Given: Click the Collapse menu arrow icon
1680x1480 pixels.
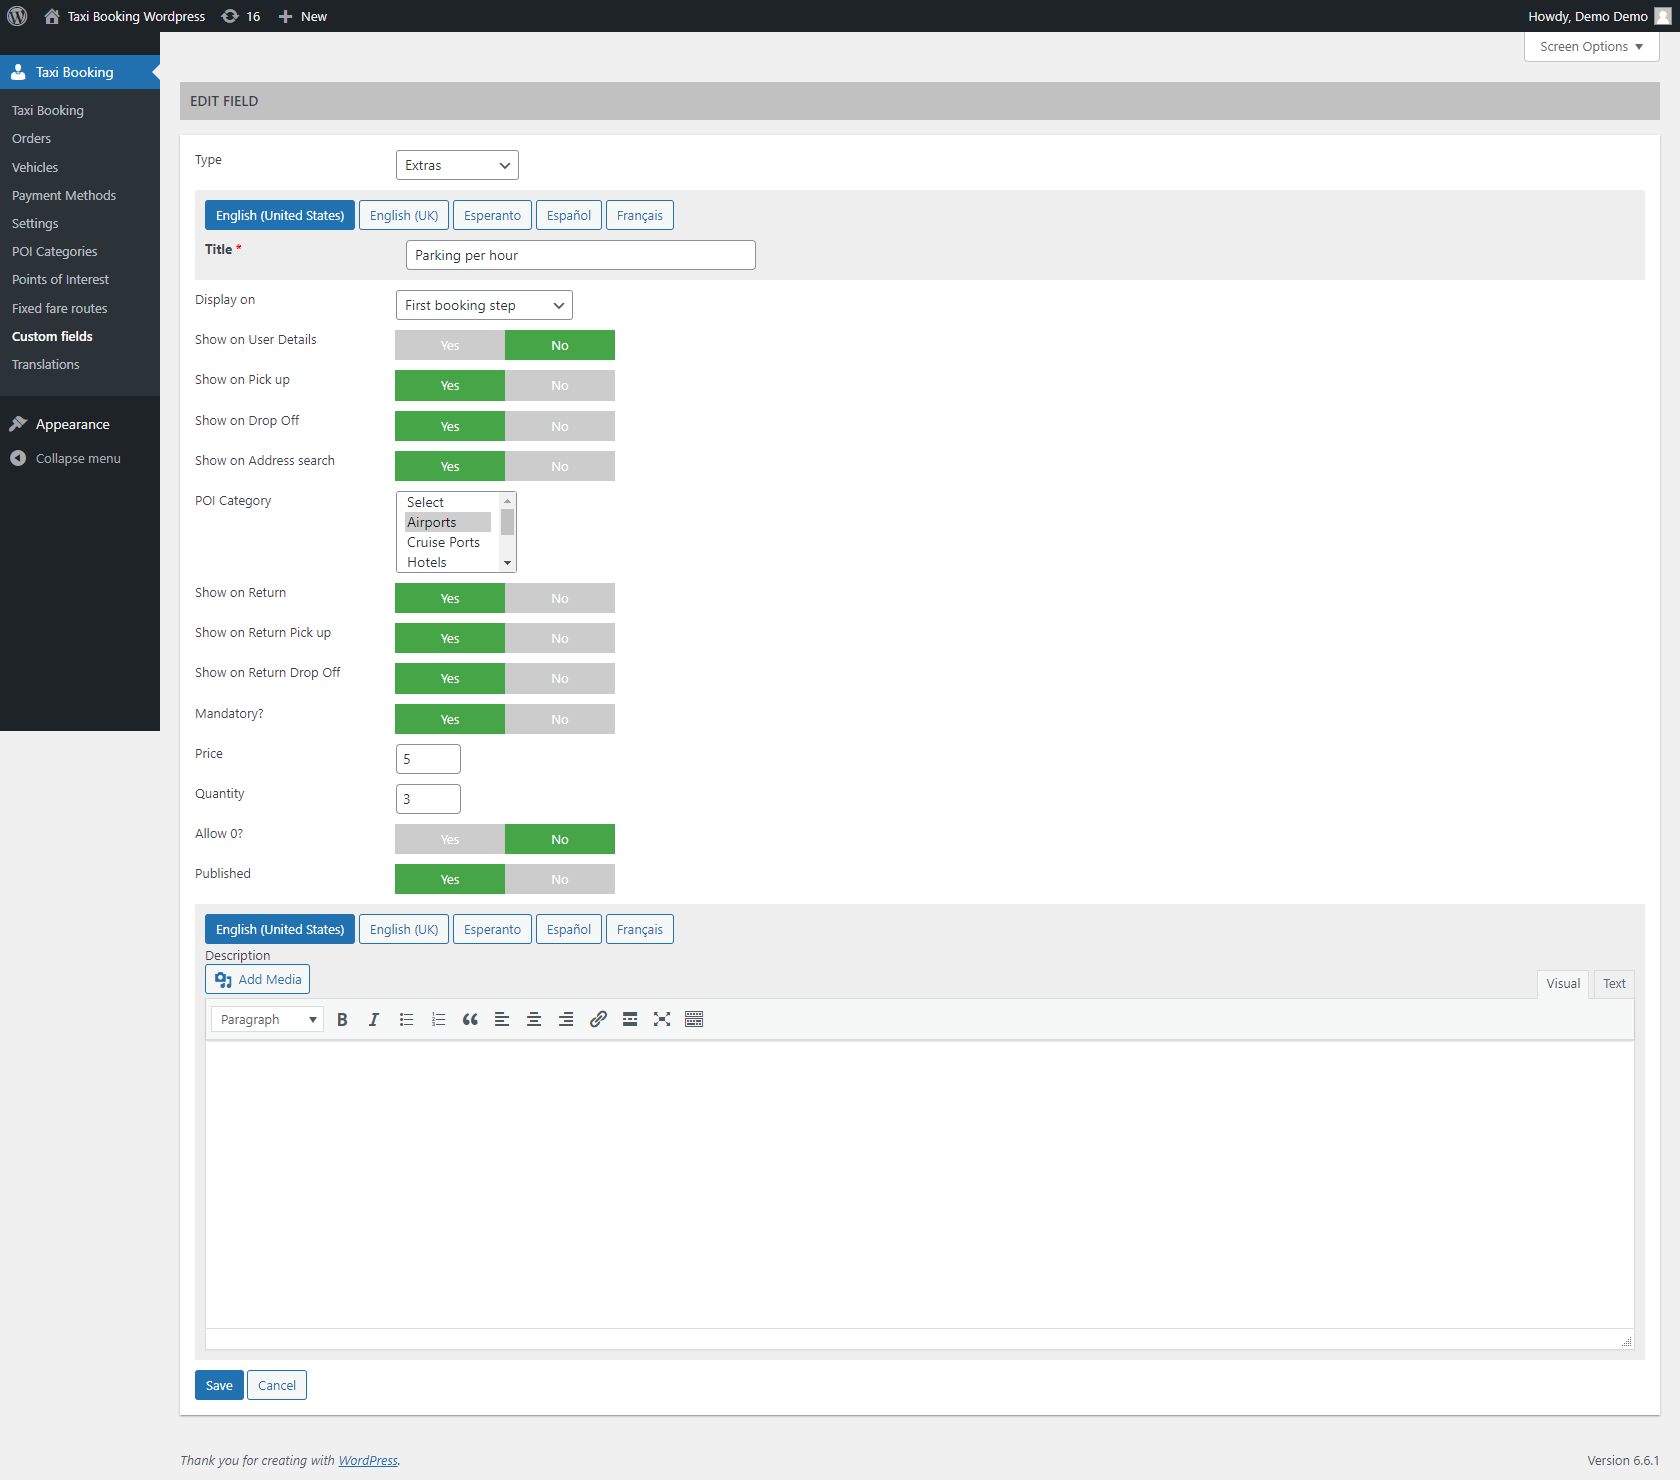Looking at the screenshot, I should click(x=18, y=458).
